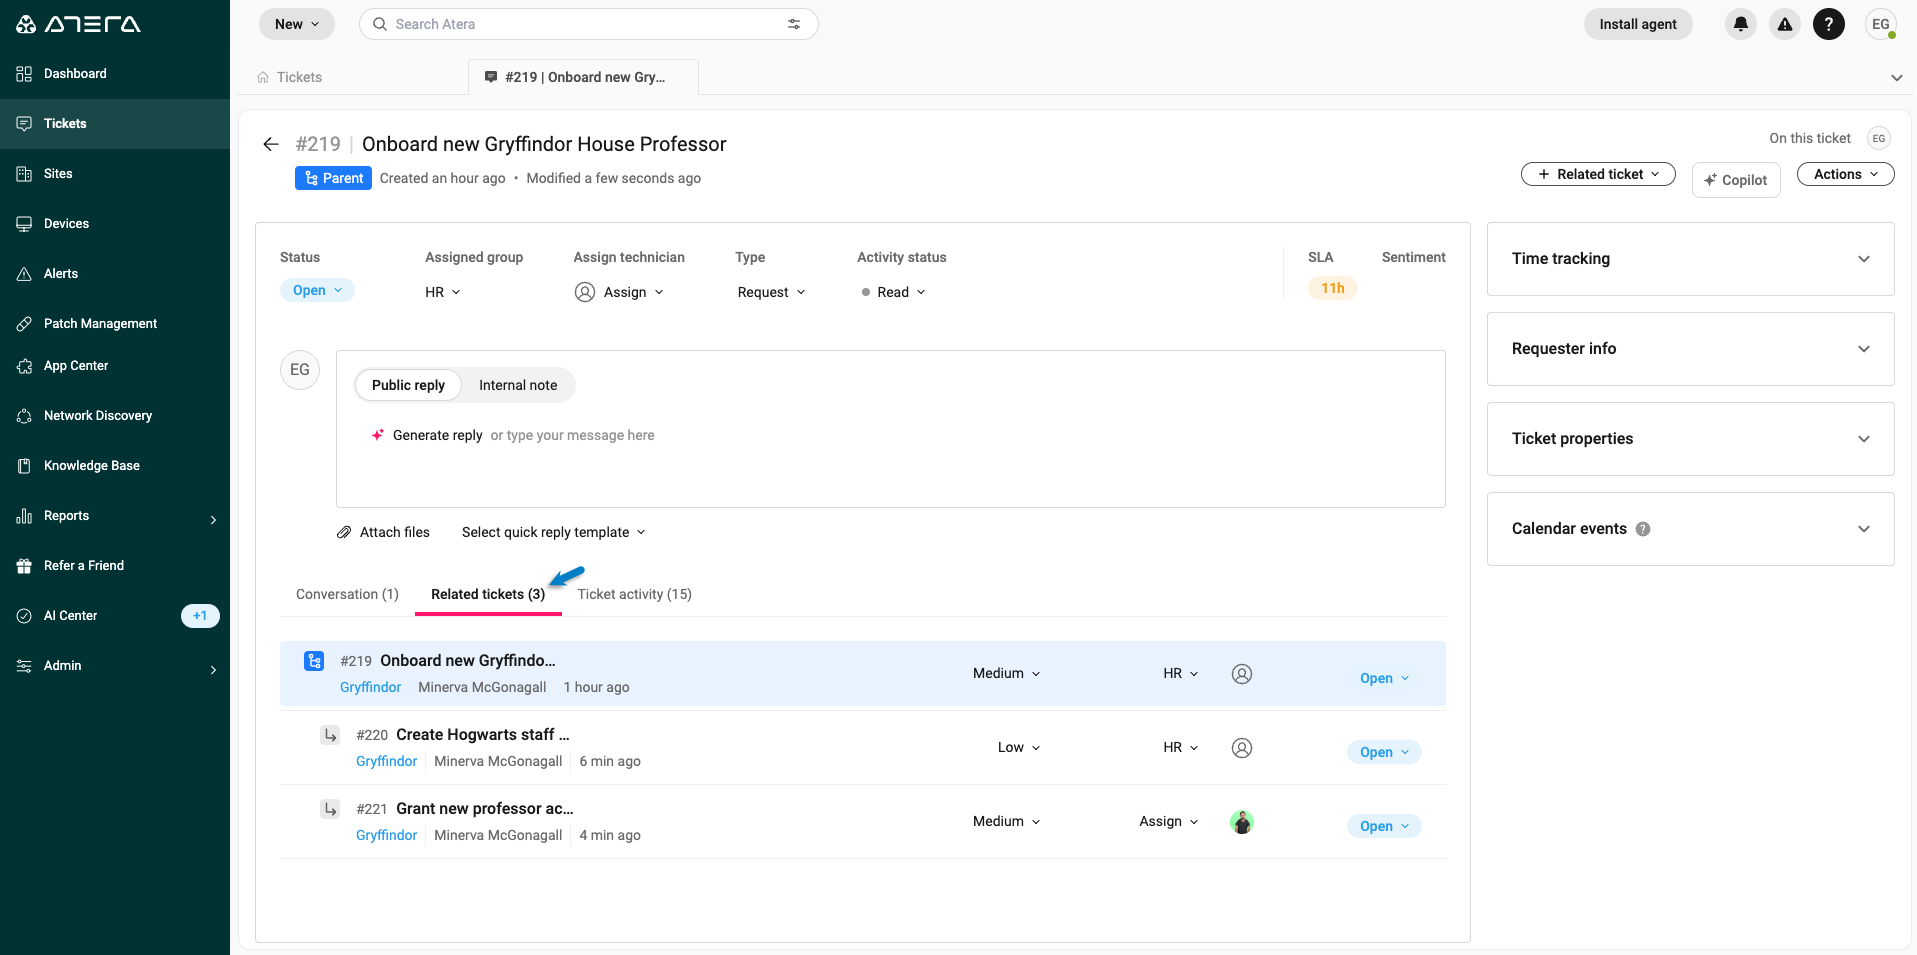
Task: Open the help question mark icon
Action: point(1829,24)
